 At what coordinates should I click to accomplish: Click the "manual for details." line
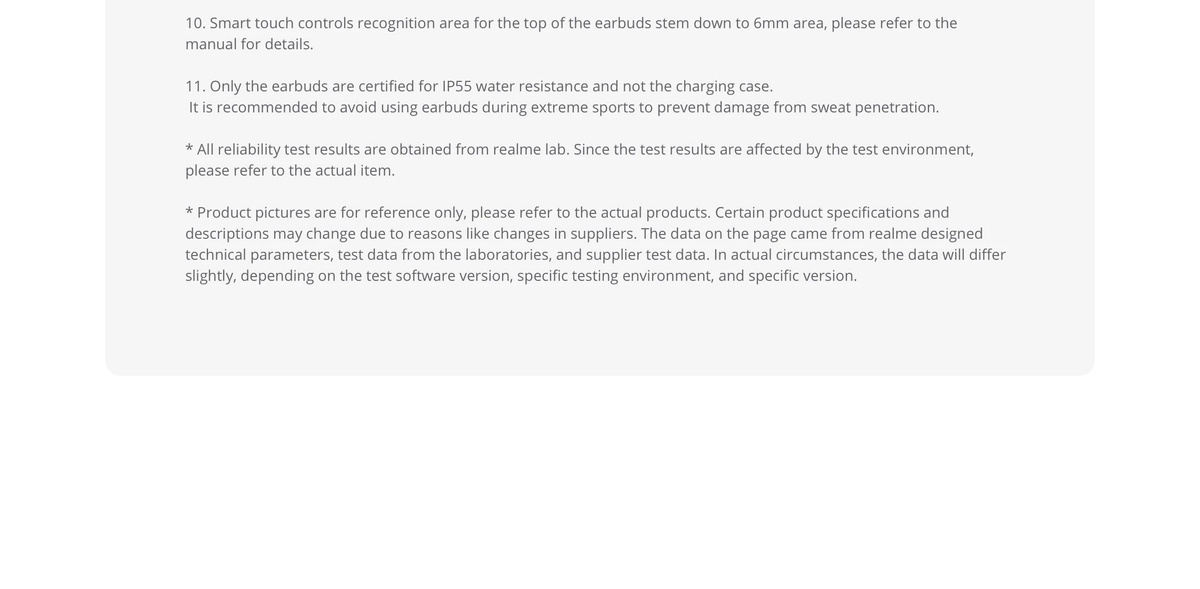point(249,44)
